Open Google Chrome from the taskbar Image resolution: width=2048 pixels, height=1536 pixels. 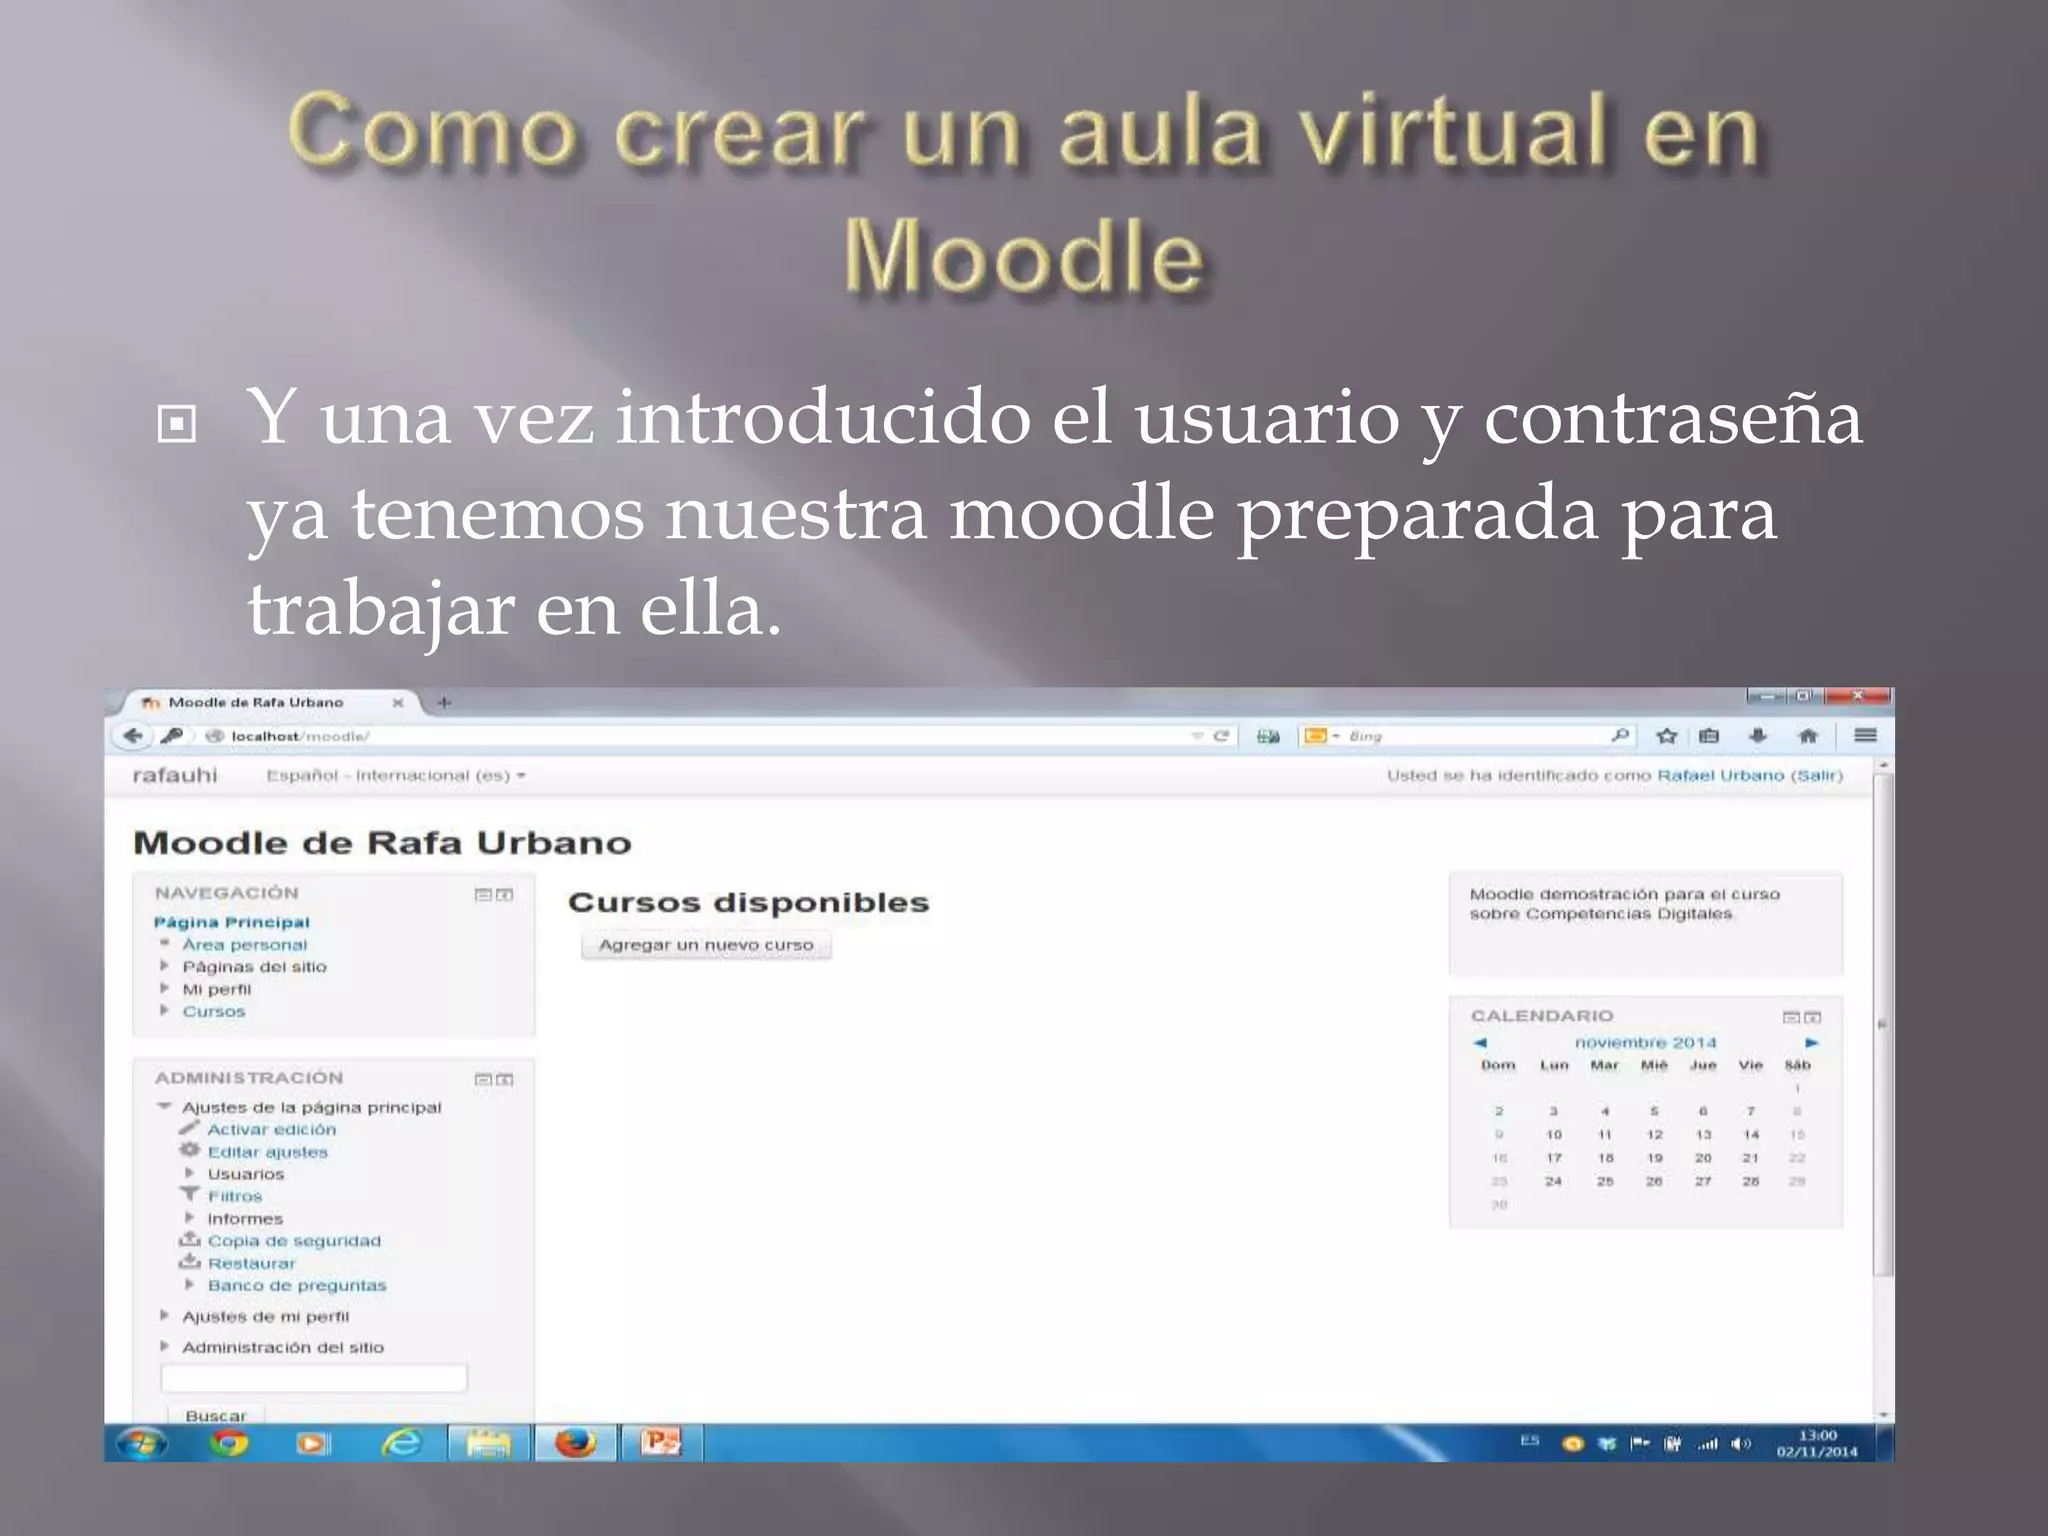coord(229,1443)
